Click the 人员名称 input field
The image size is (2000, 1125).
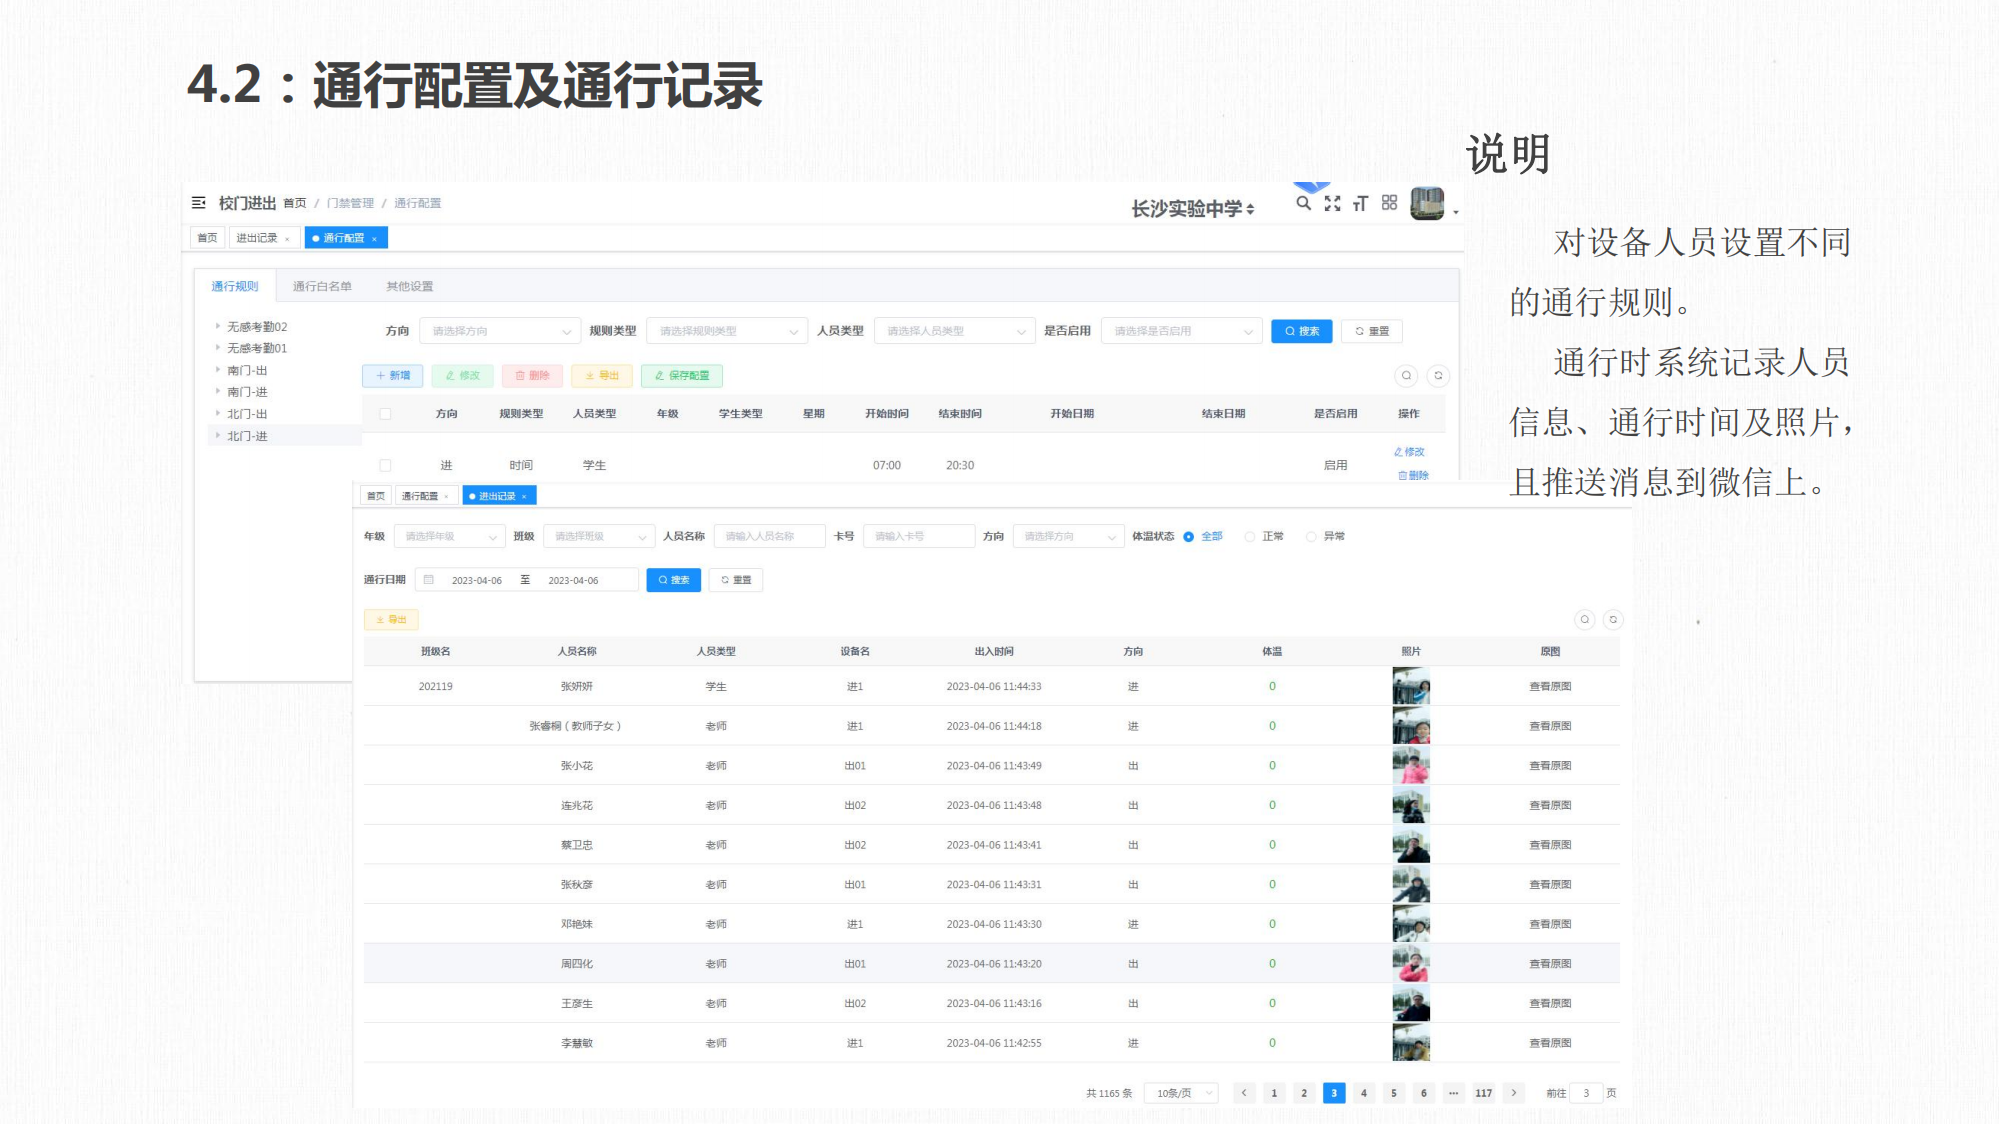(770, 537)
